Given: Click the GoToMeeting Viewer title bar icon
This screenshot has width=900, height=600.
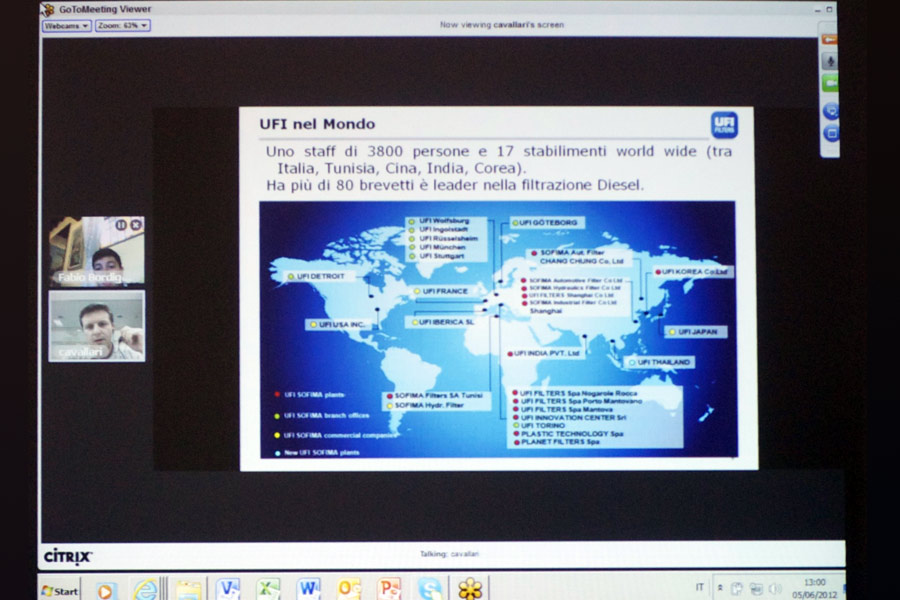Looking at the screenshot, I should point(48,9).
